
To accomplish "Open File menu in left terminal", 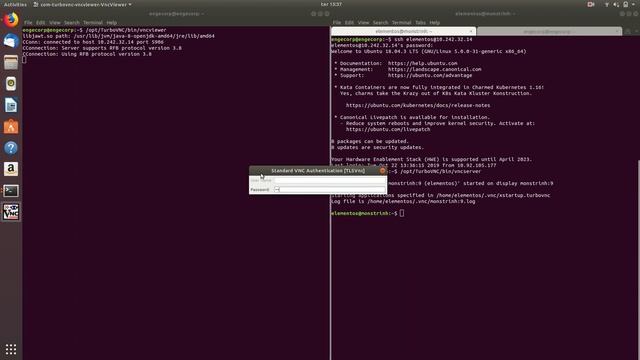I will [x=28, y=23].
